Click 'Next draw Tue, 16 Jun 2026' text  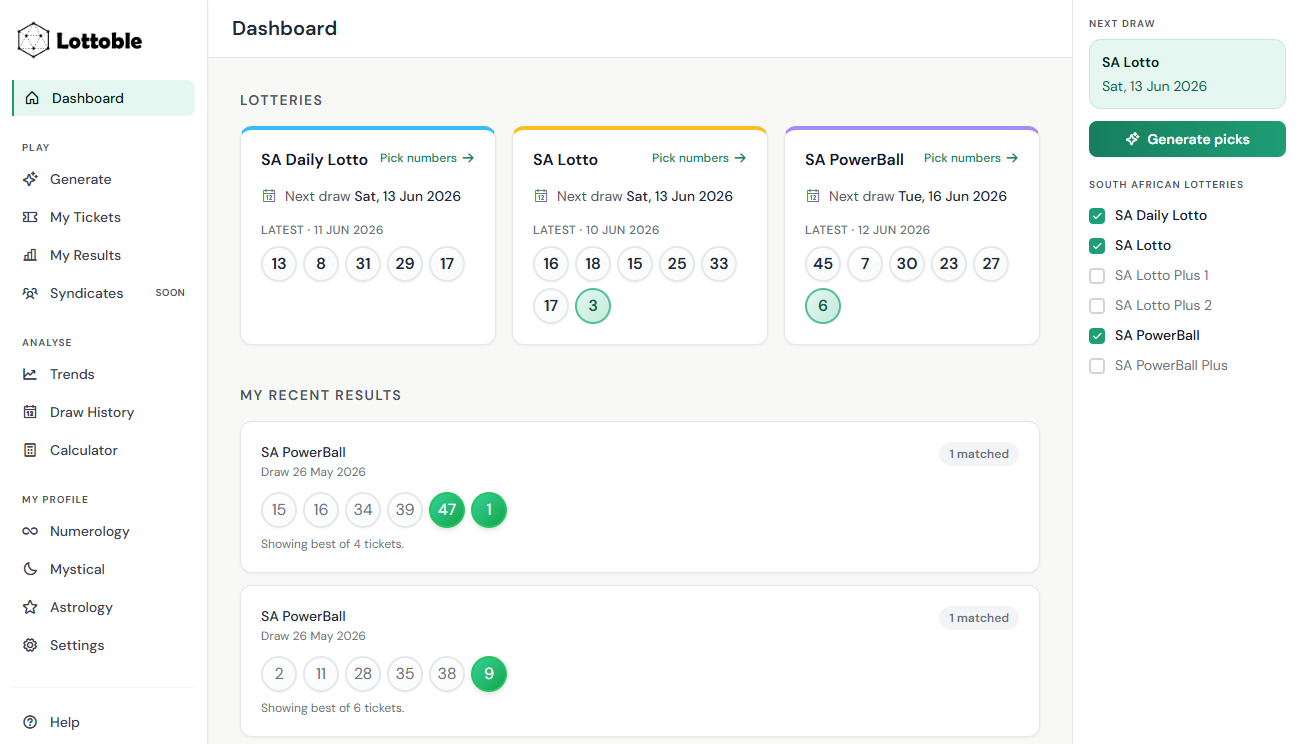click(918, 196)
